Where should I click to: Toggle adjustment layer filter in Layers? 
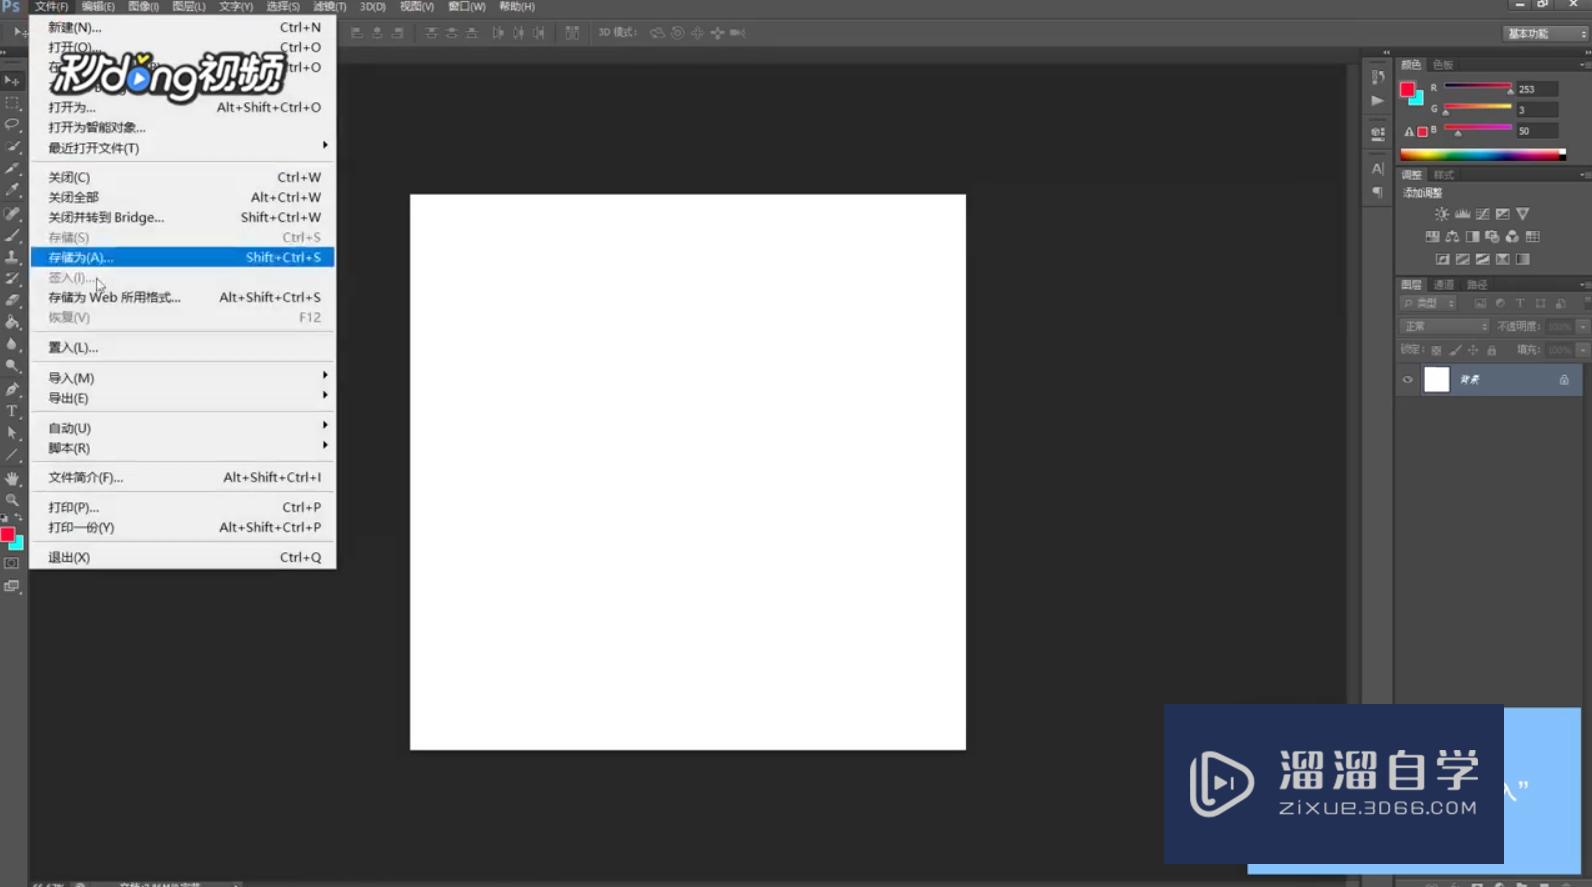point(1500,303)
